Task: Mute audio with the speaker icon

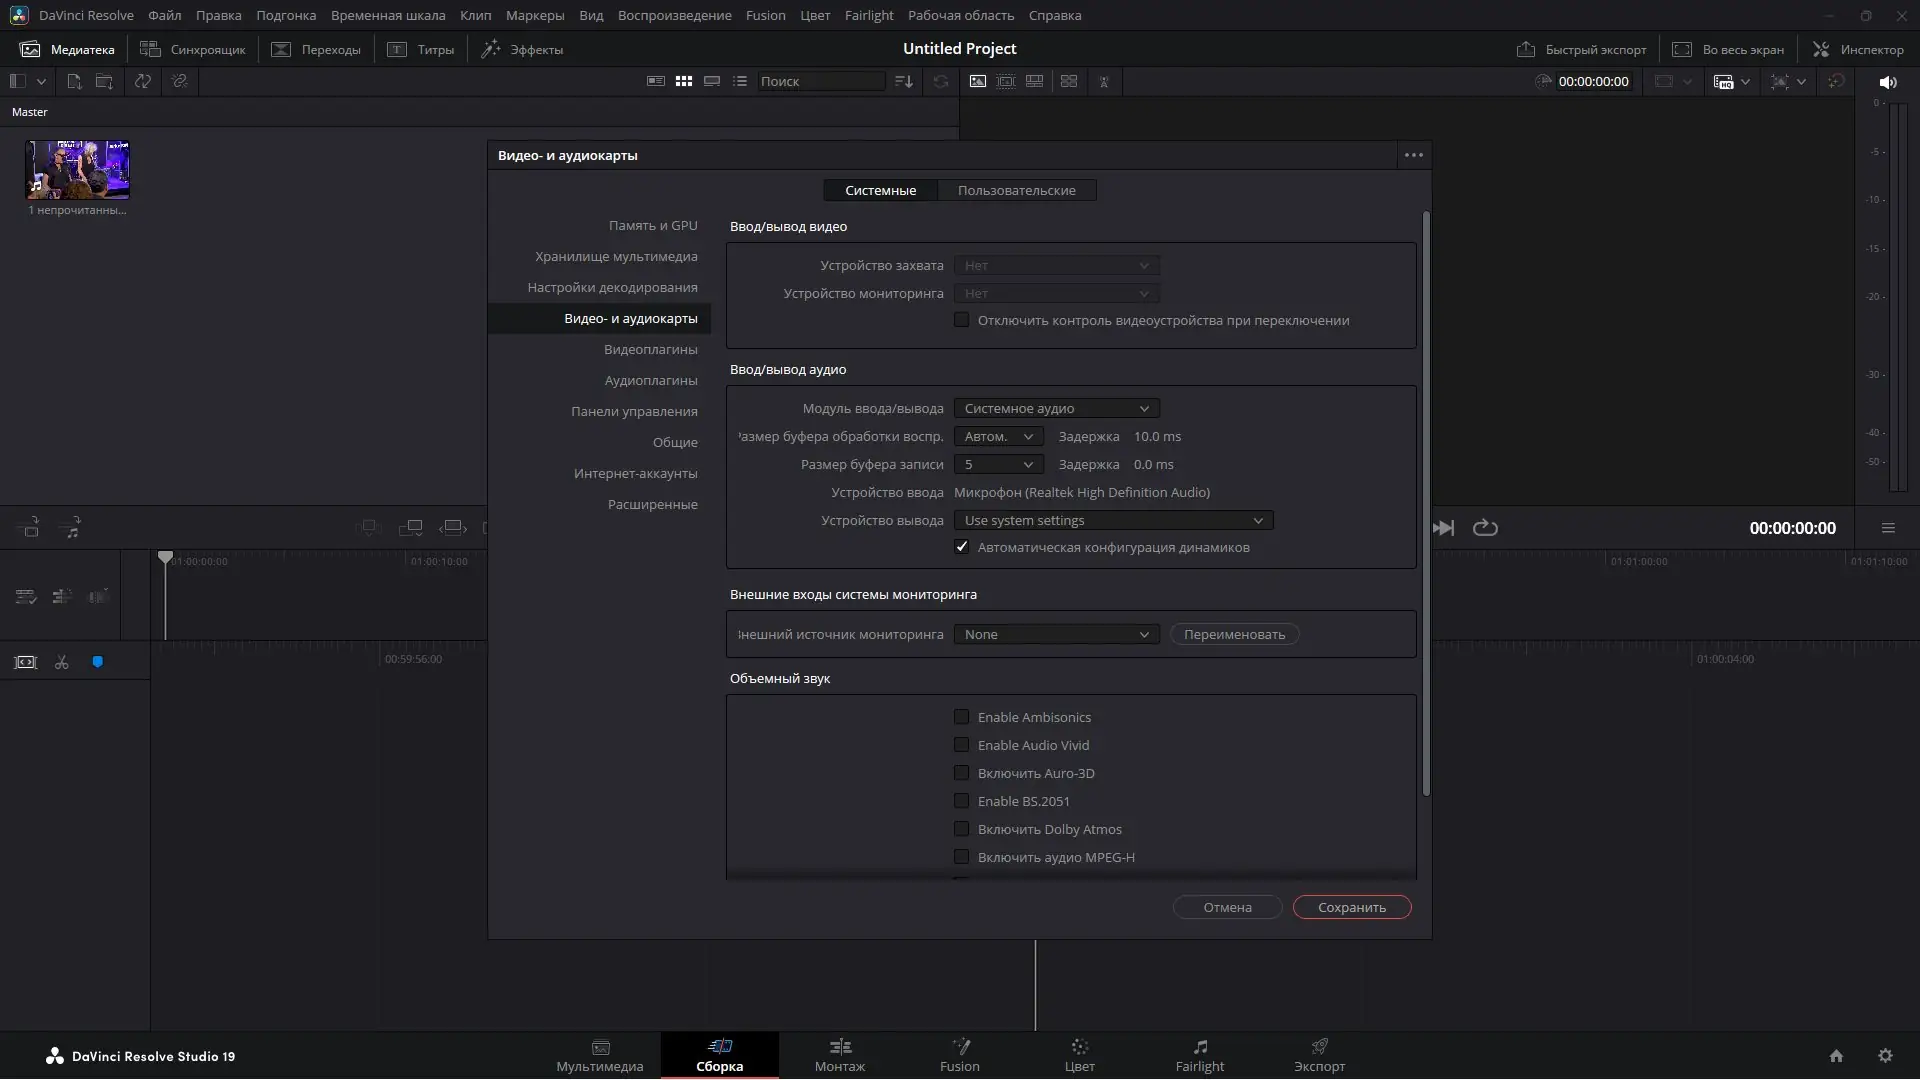Action: 1887,82
